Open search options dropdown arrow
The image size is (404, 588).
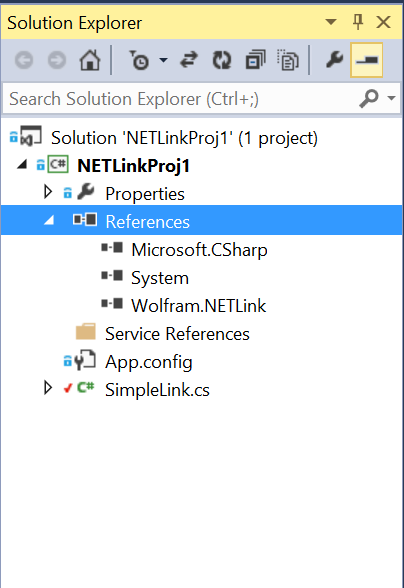click(391, 98)
